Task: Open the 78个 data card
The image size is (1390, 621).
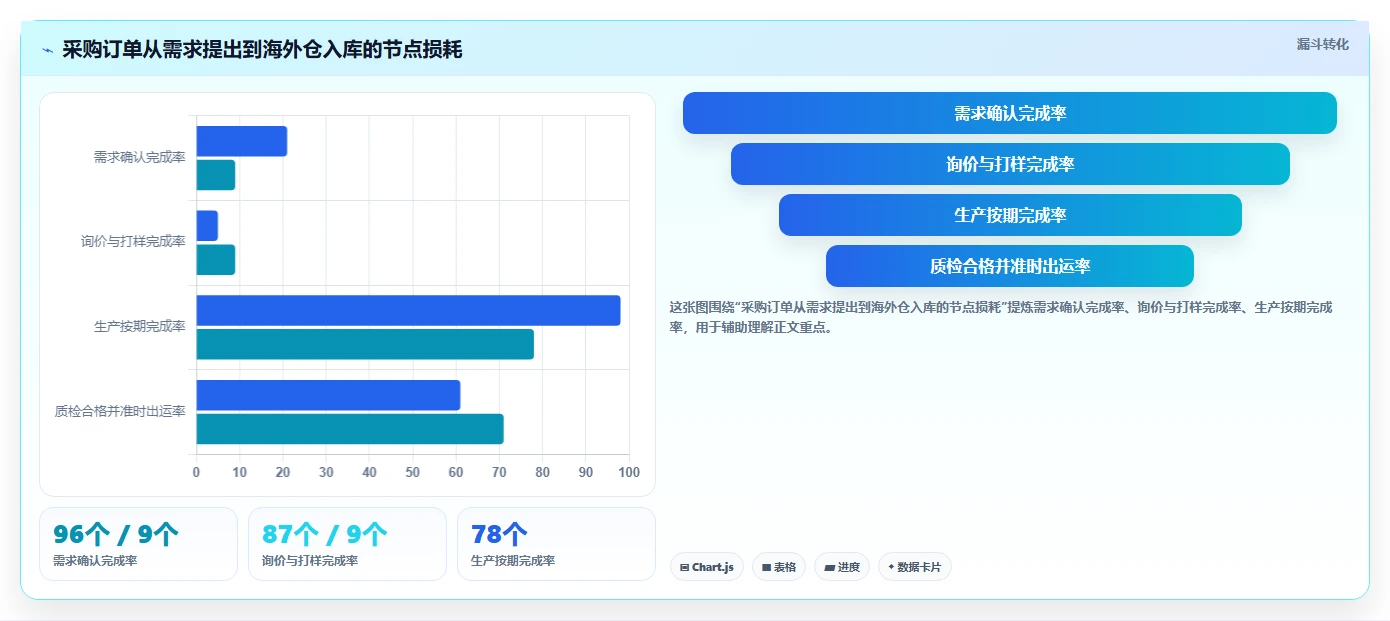Action: [x=556, y=544]
